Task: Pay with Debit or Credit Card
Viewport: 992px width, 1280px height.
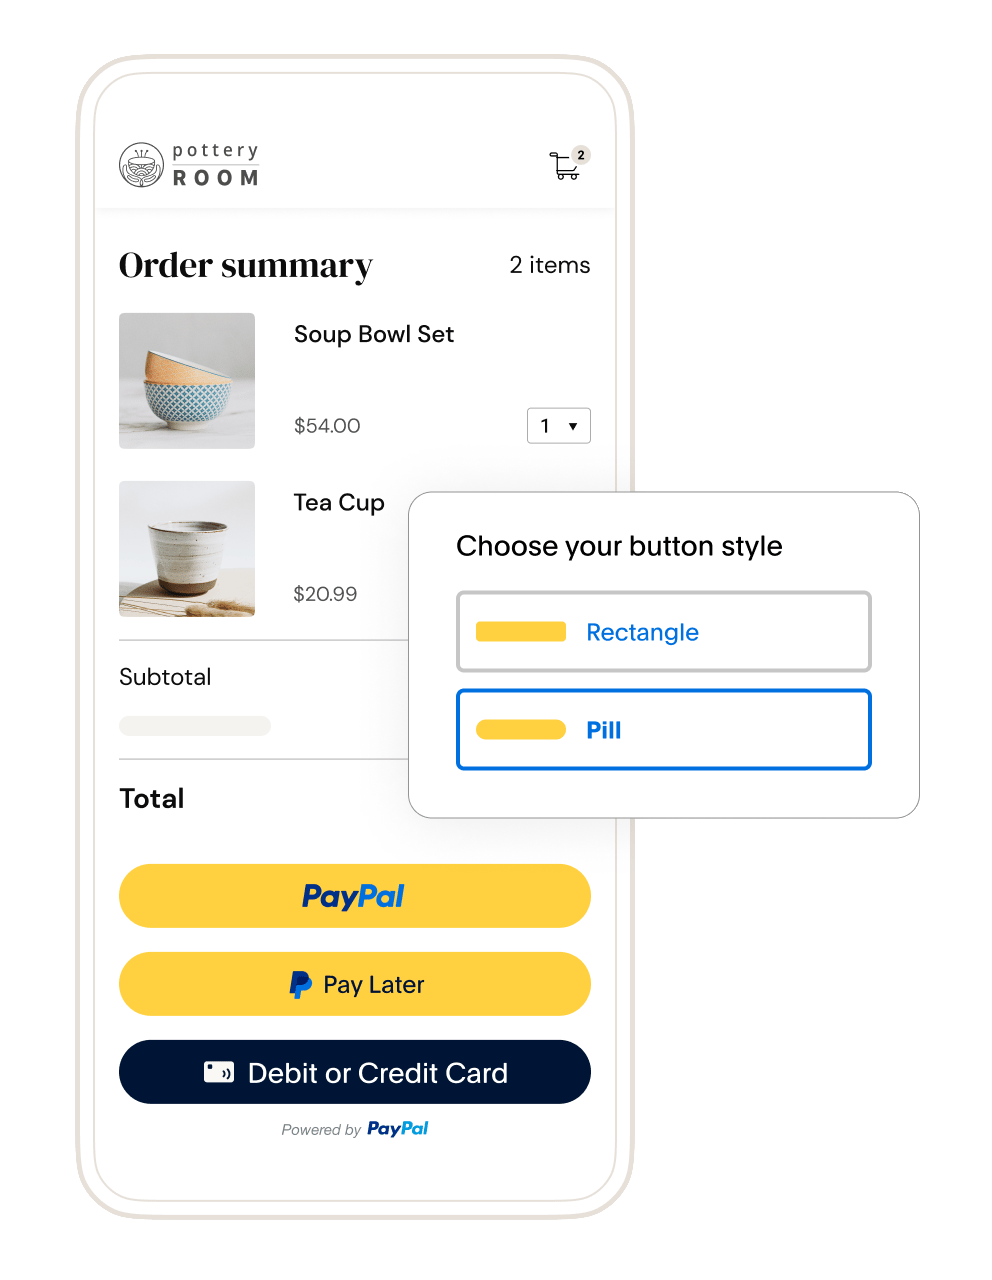Action: (x=355, y=1072)
